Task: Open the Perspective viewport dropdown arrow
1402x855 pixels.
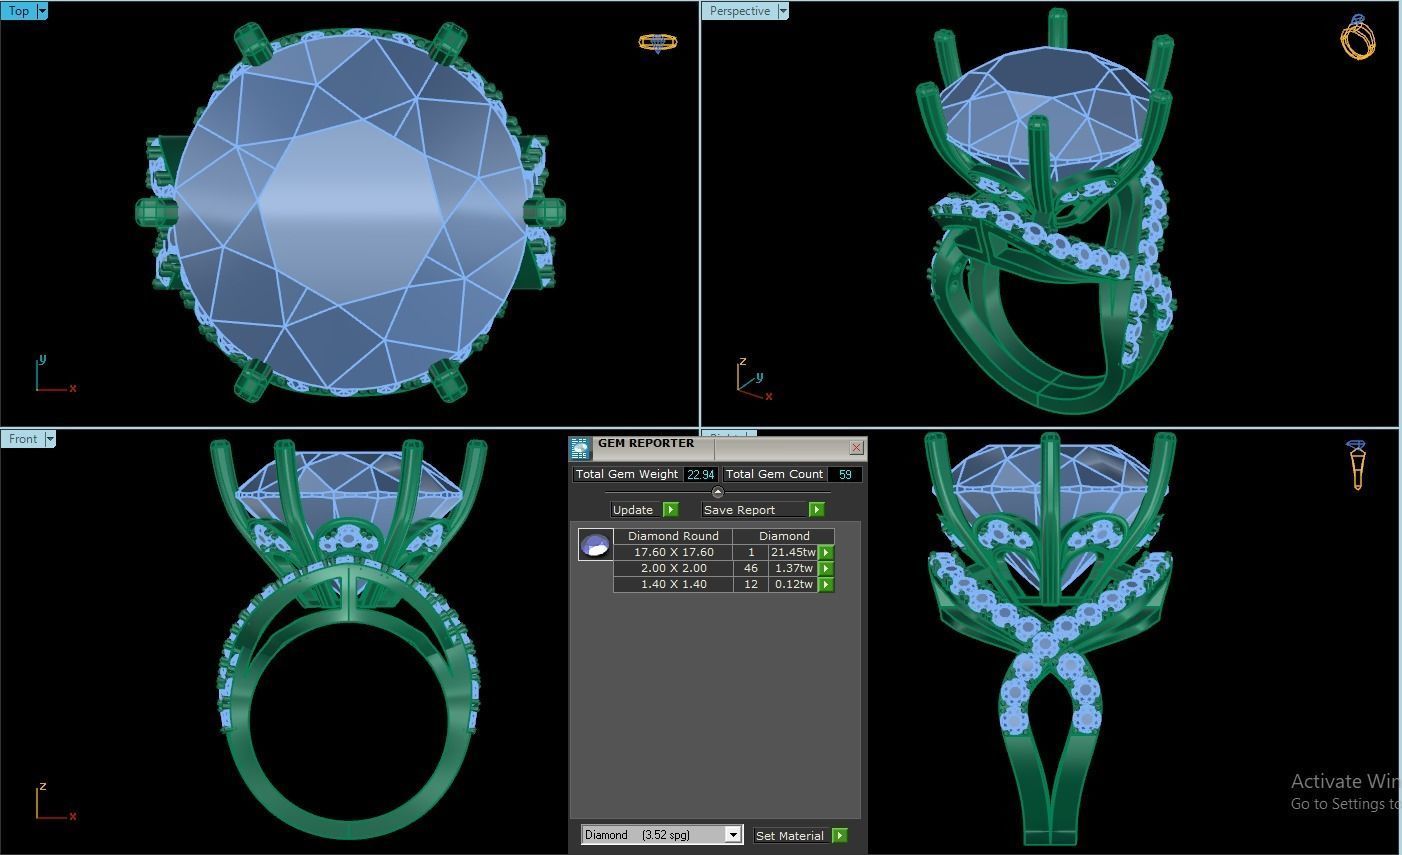Action: [783, 11]
